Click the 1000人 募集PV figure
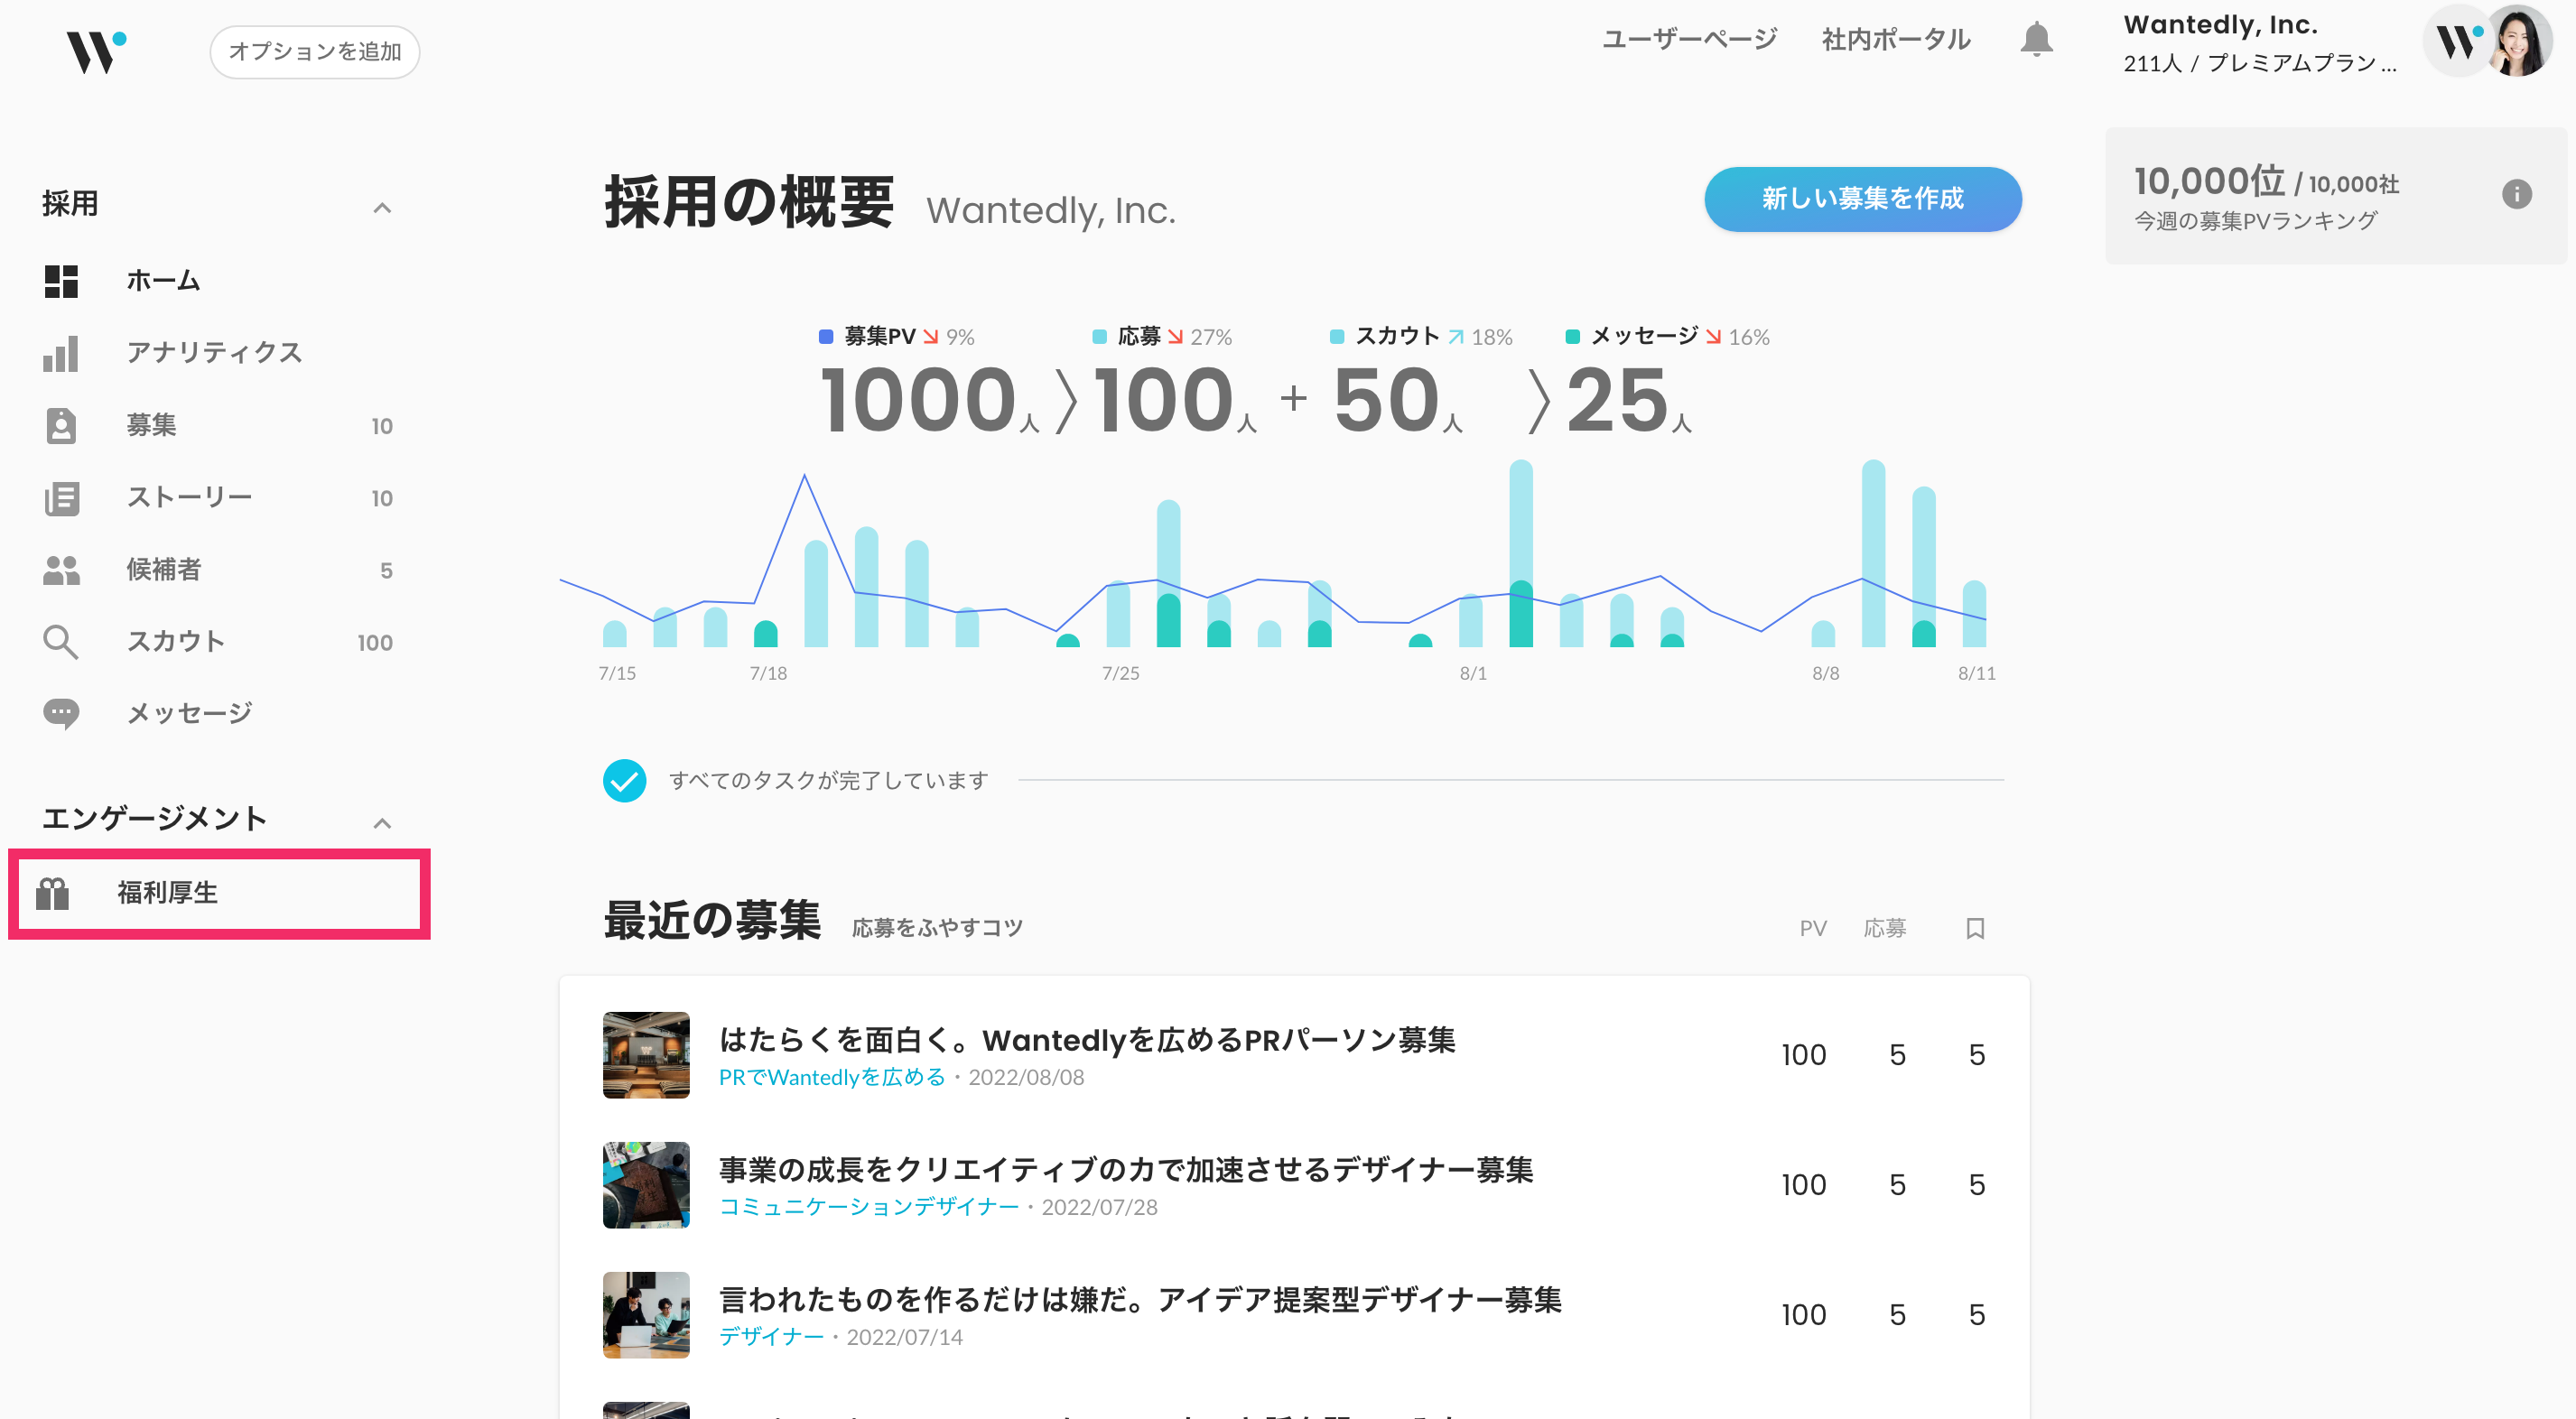 (930, 400)
